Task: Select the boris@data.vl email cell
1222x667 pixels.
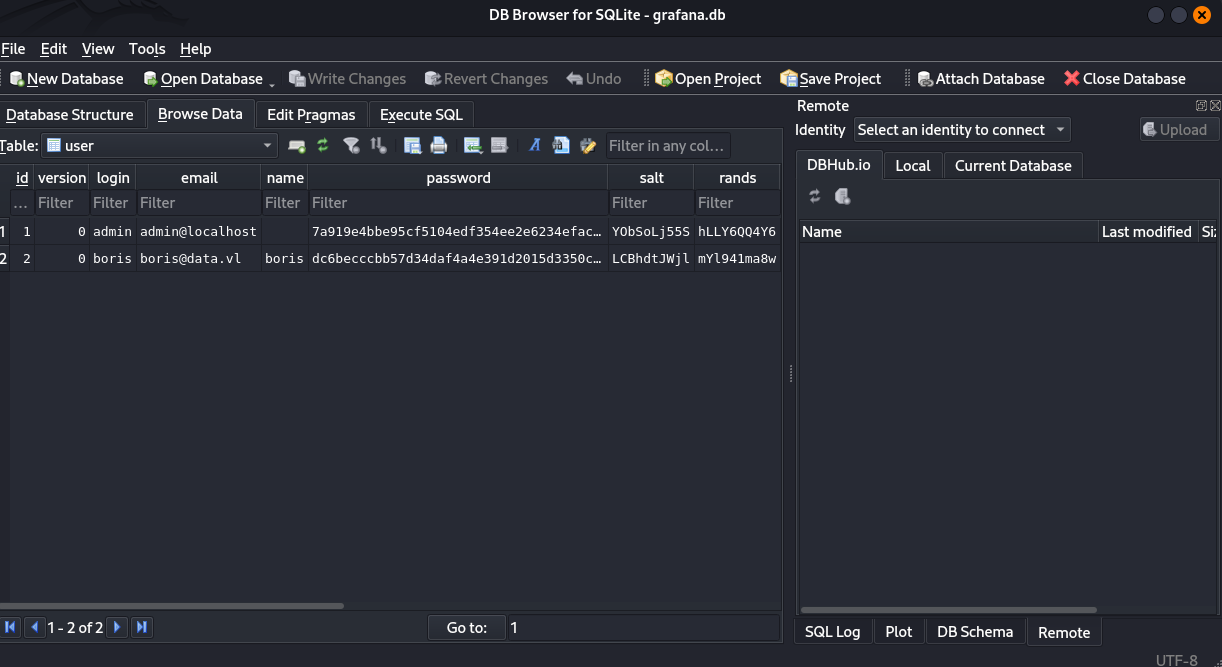Action: coord(199,259)
